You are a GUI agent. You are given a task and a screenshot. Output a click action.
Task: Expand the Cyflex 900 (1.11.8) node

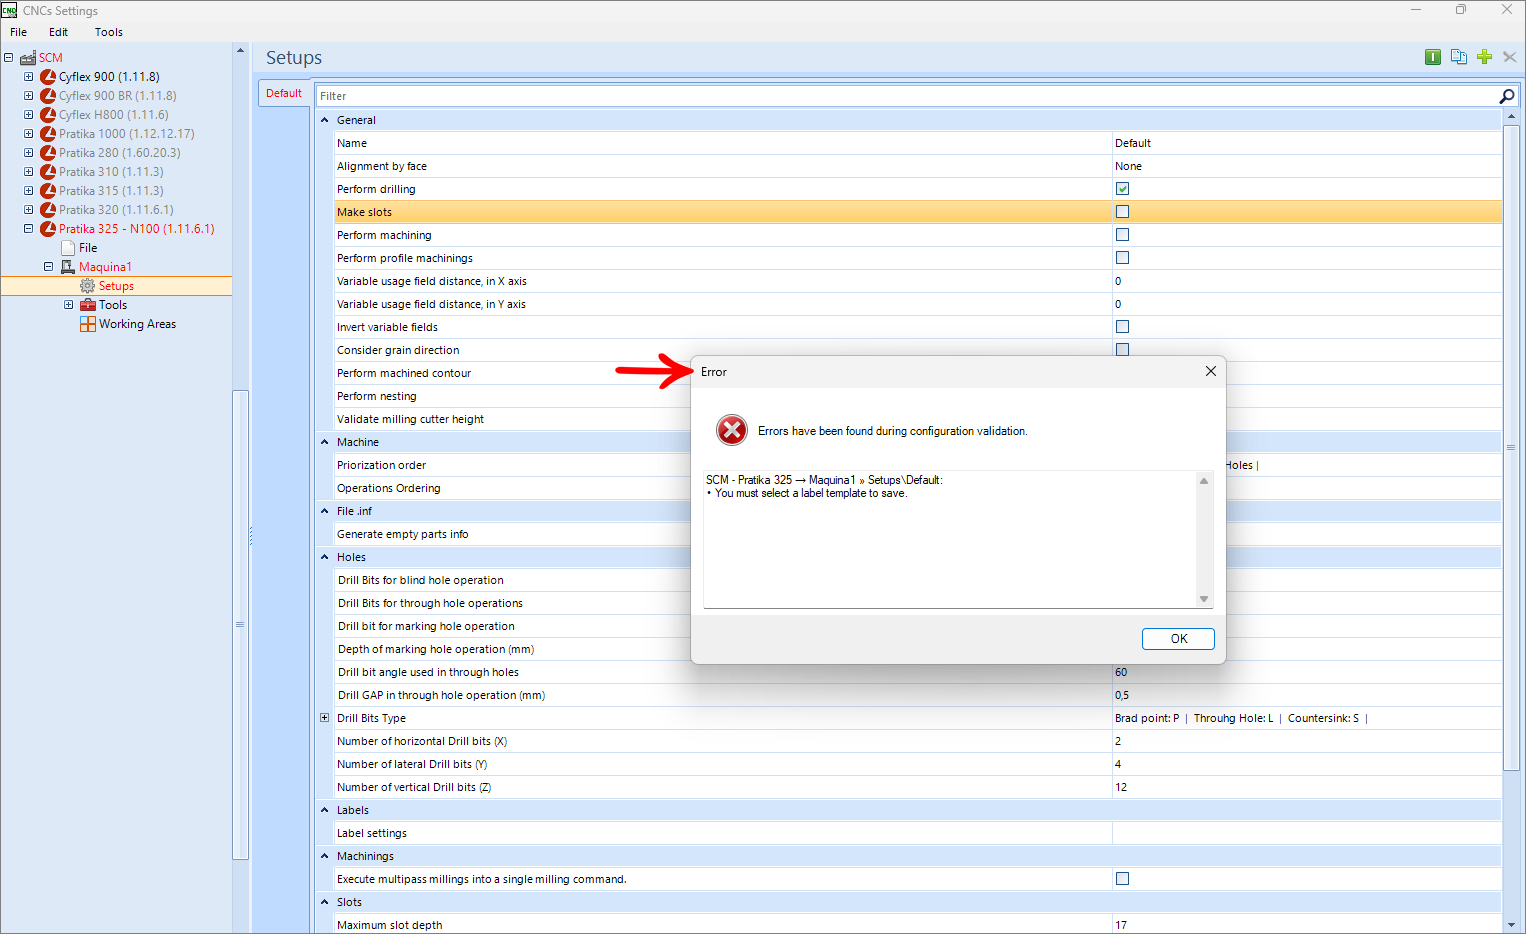[x=29, y=77]
